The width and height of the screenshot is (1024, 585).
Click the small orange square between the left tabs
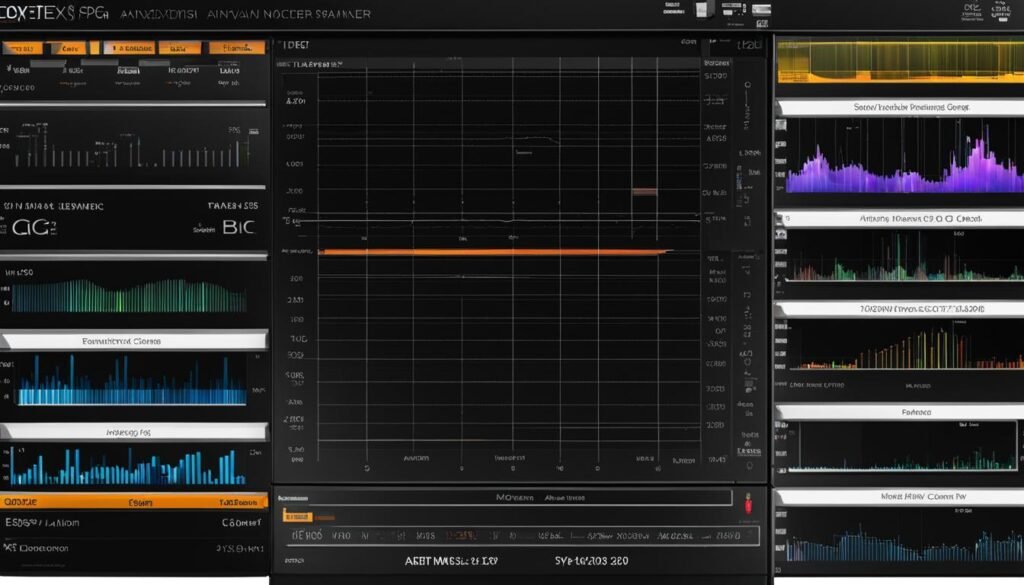point(95,48)
